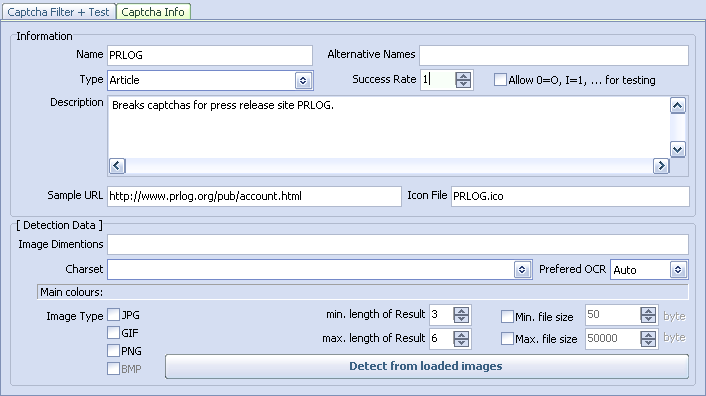Viewport: 706px width, 396px height.
Task: Enable Allow 0=O, I=1 for testing checkbox
Action: point(500,80)
